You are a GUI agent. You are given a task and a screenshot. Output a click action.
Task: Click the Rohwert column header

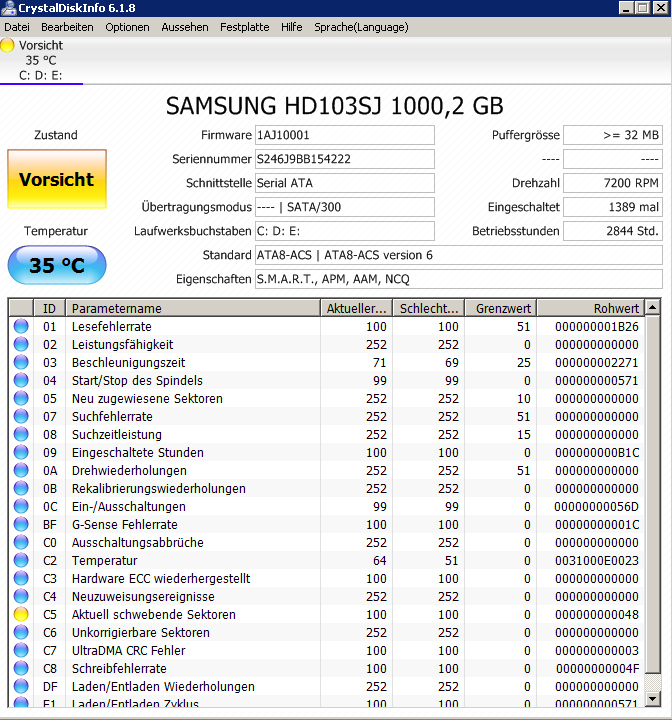pyautogui.click(x=590, y=308)
